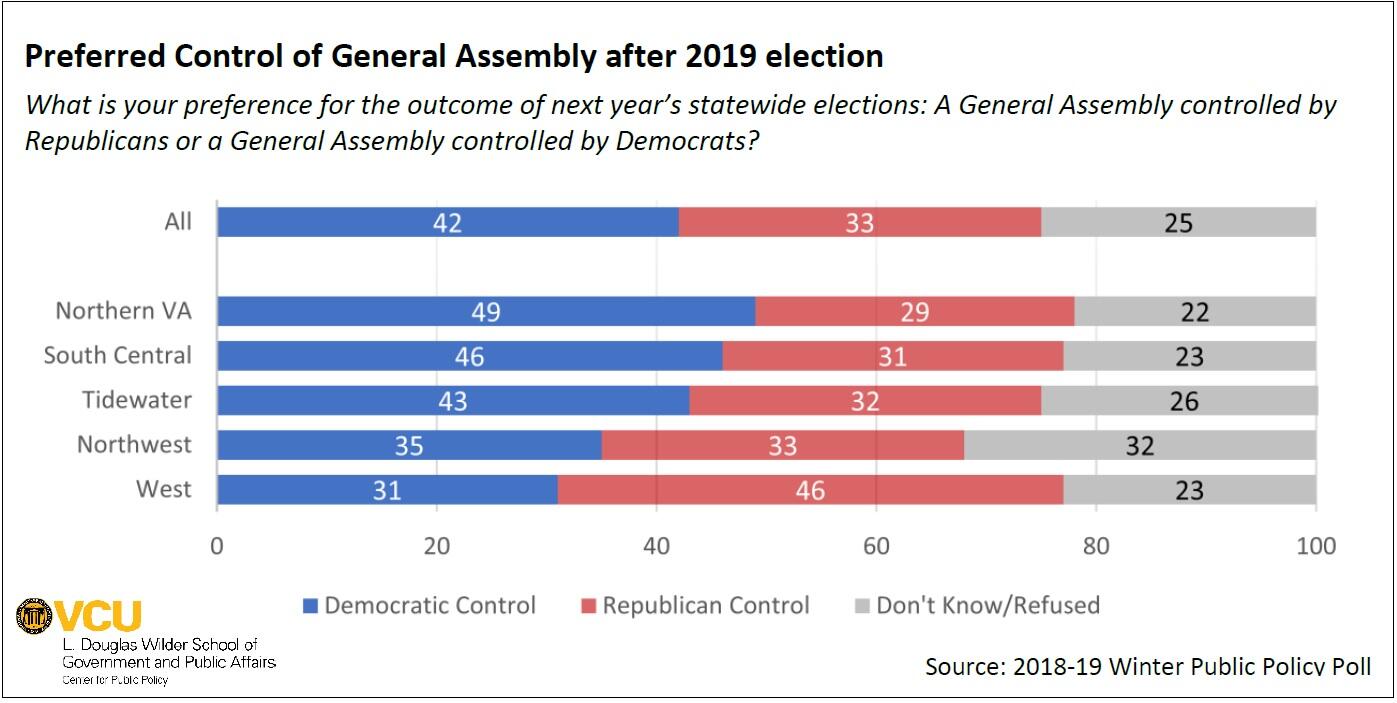
Task: Click the Tidewater axis label
Action: 136,401
